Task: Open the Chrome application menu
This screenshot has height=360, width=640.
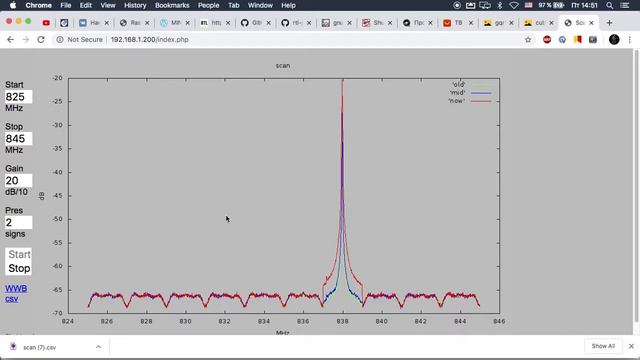Action: tap(38, 5)
